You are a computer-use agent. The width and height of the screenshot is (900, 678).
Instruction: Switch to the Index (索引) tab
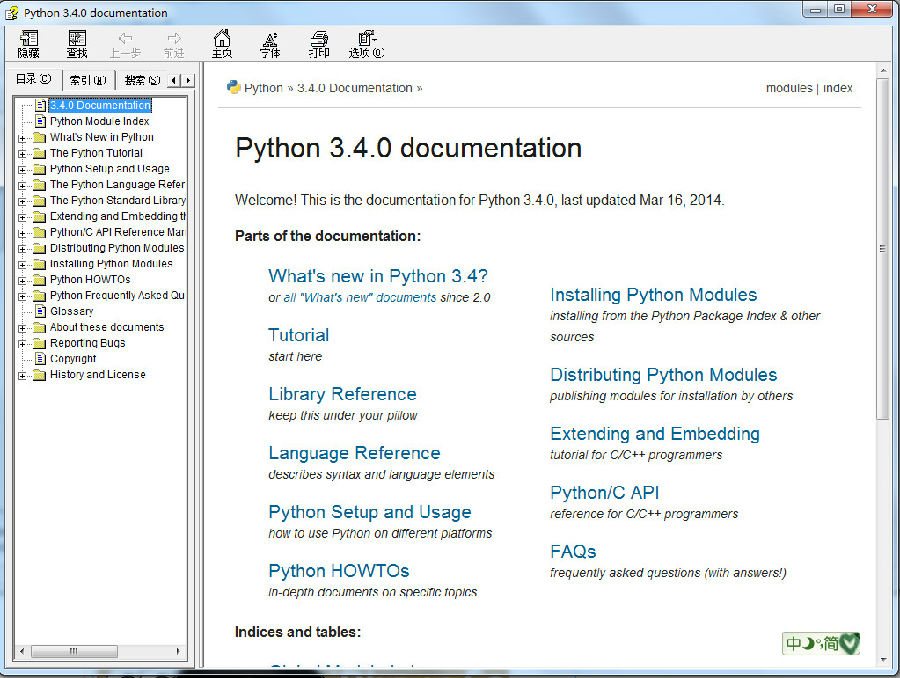(87, 80)
